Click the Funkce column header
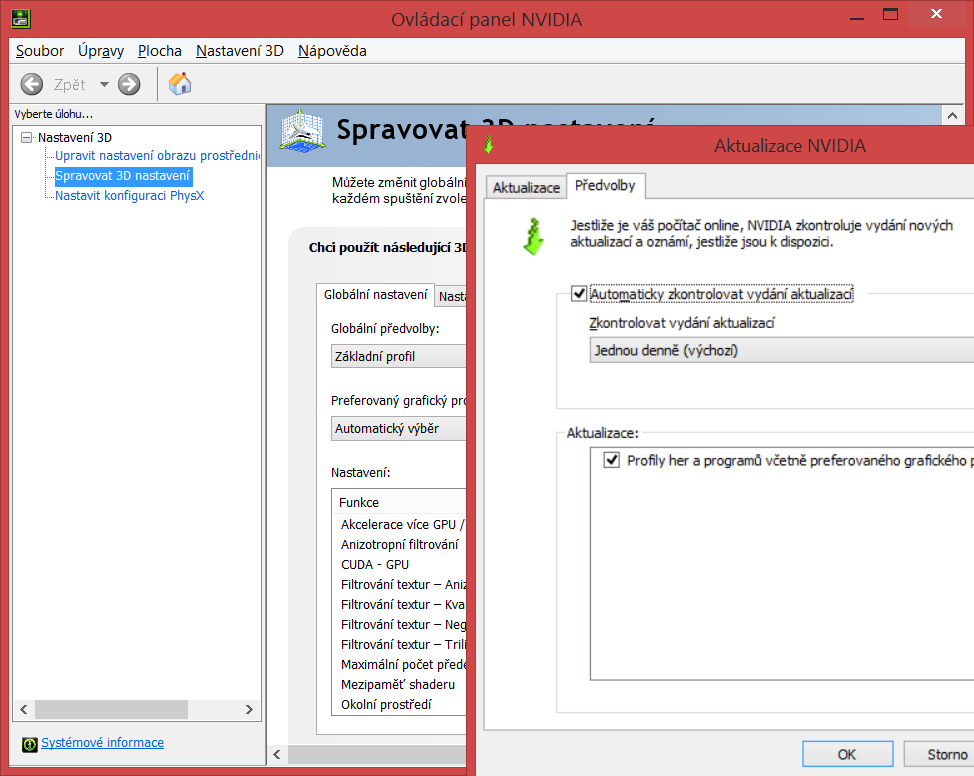The image size is (974, 776). click(x=399, y=502)
